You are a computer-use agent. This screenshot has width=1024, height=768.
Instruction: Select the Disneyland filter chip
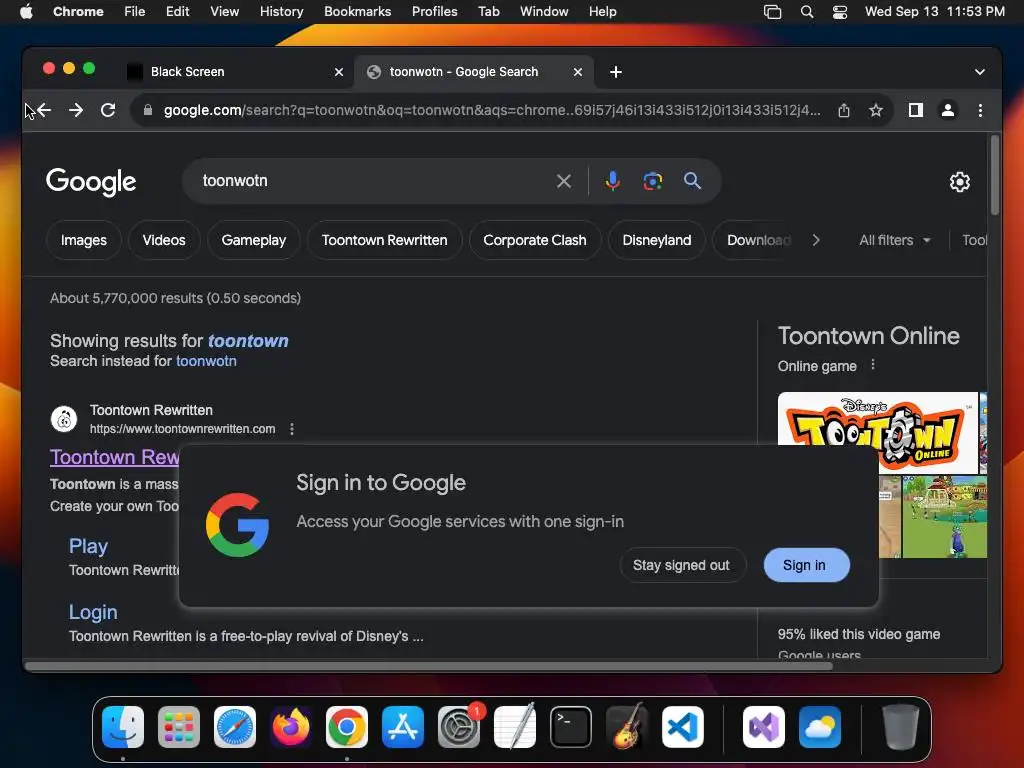[656, 240]
